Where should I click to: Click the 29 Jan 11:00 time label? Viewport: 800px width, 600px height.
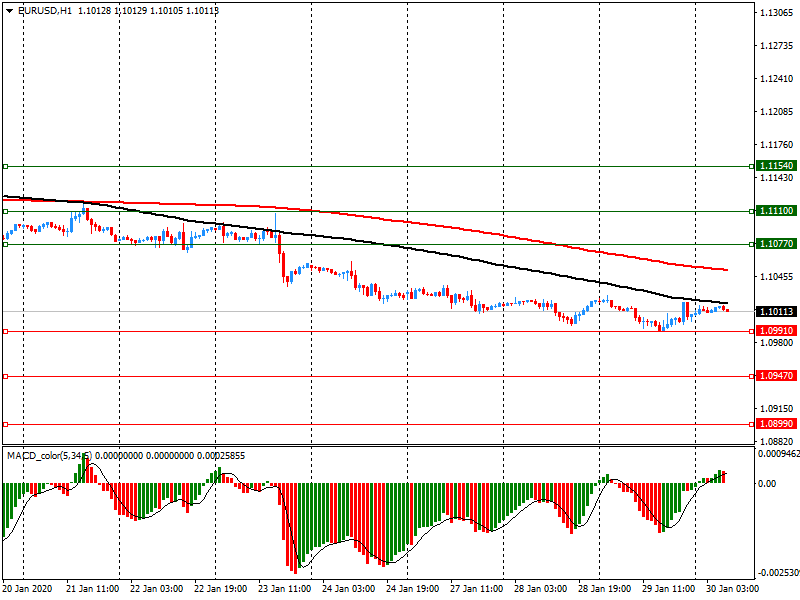pos(668,589)
